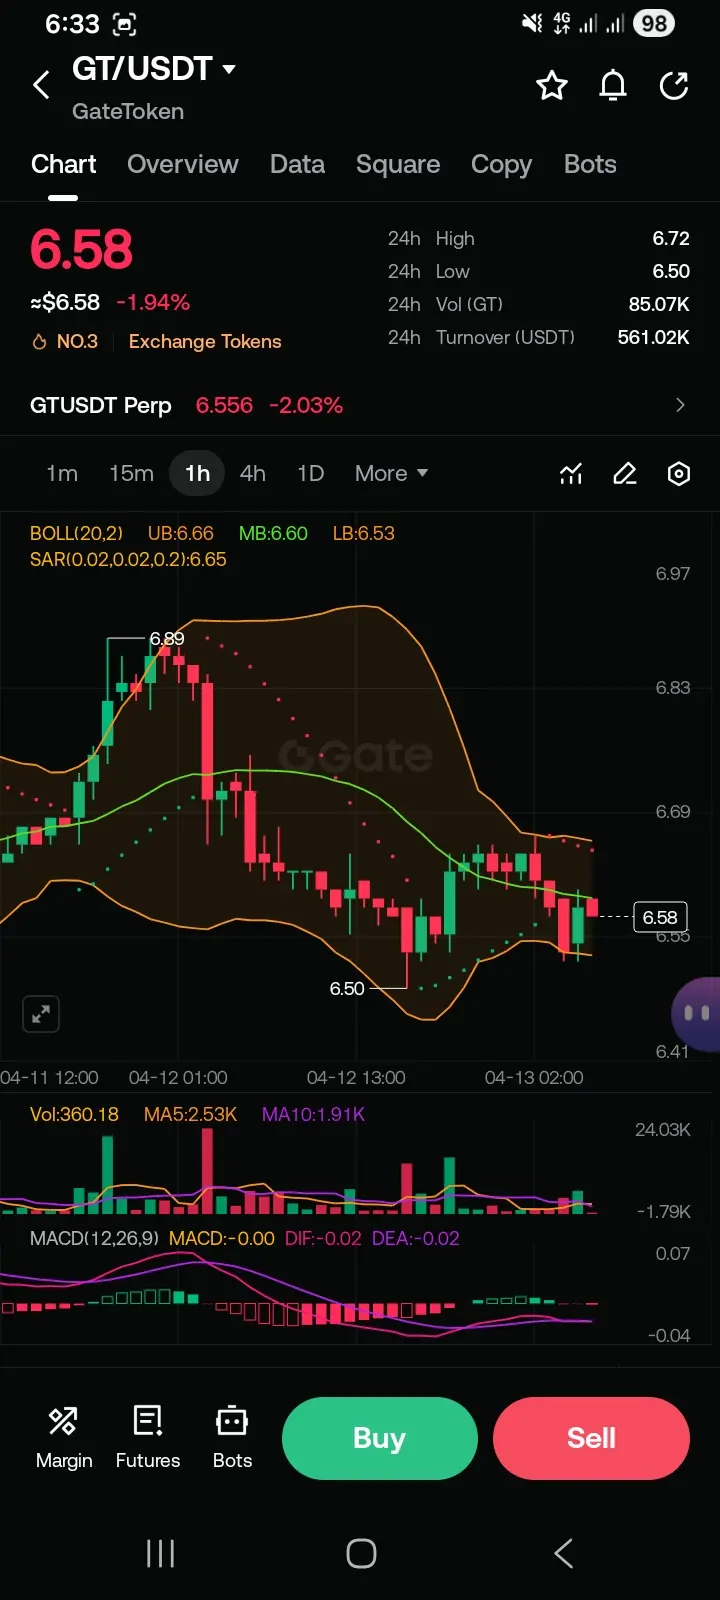The height and width of the screenshot is (1600, 720).
Task: Tap the SAR indicator label
Action: 128,560
